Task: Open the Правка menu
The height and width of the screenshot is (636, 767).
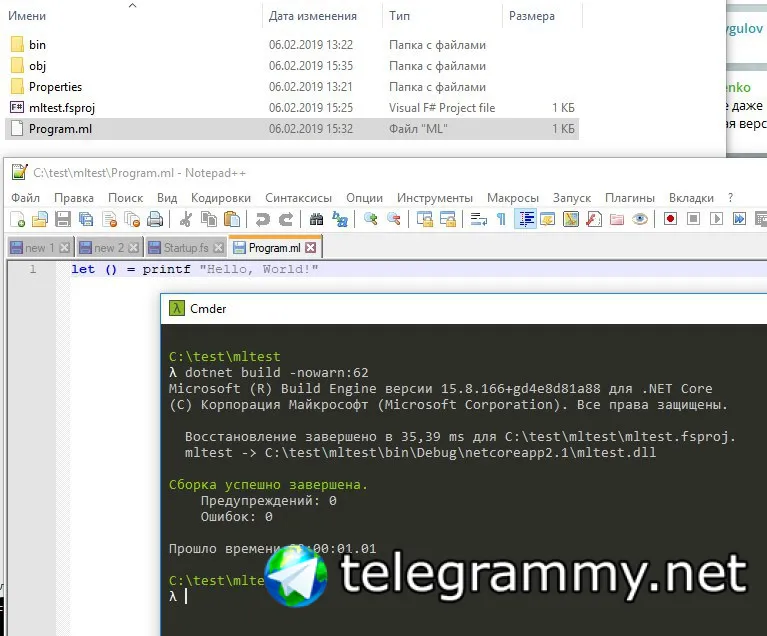Action: pos(74,198)
